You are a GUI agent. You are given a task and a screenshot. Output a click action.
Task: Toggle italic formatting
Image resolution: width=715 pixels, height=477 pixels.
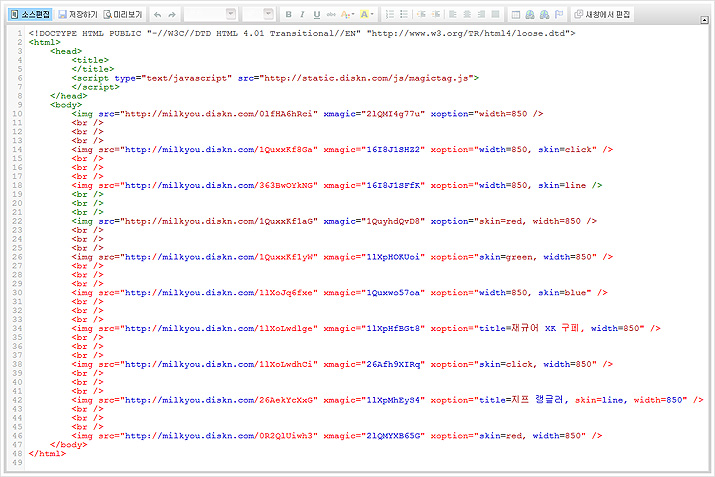[x=302, y=15]
